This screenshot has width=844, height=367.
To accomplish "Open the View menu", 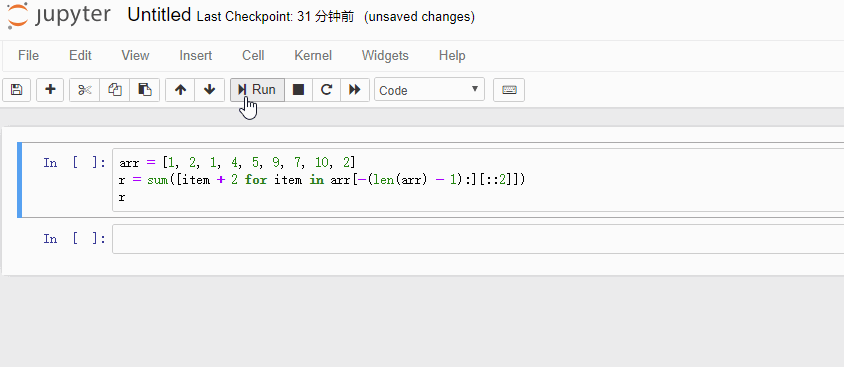I will click(135, 55).
